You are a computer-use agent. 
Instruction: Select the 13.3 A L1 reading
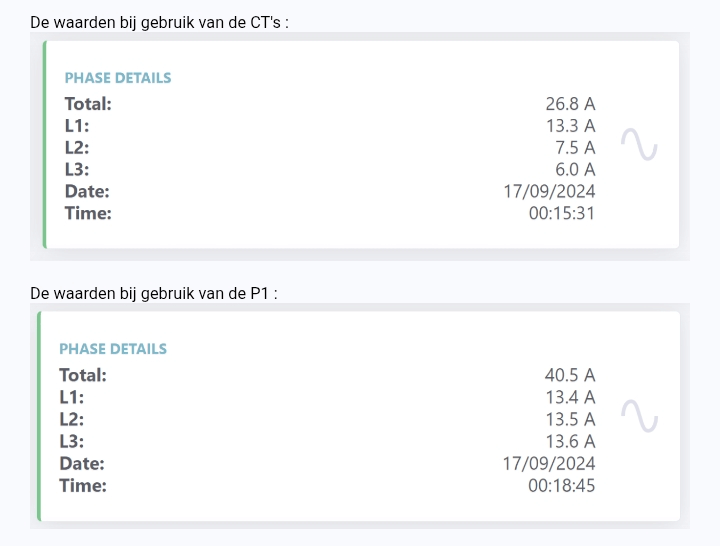571,126
